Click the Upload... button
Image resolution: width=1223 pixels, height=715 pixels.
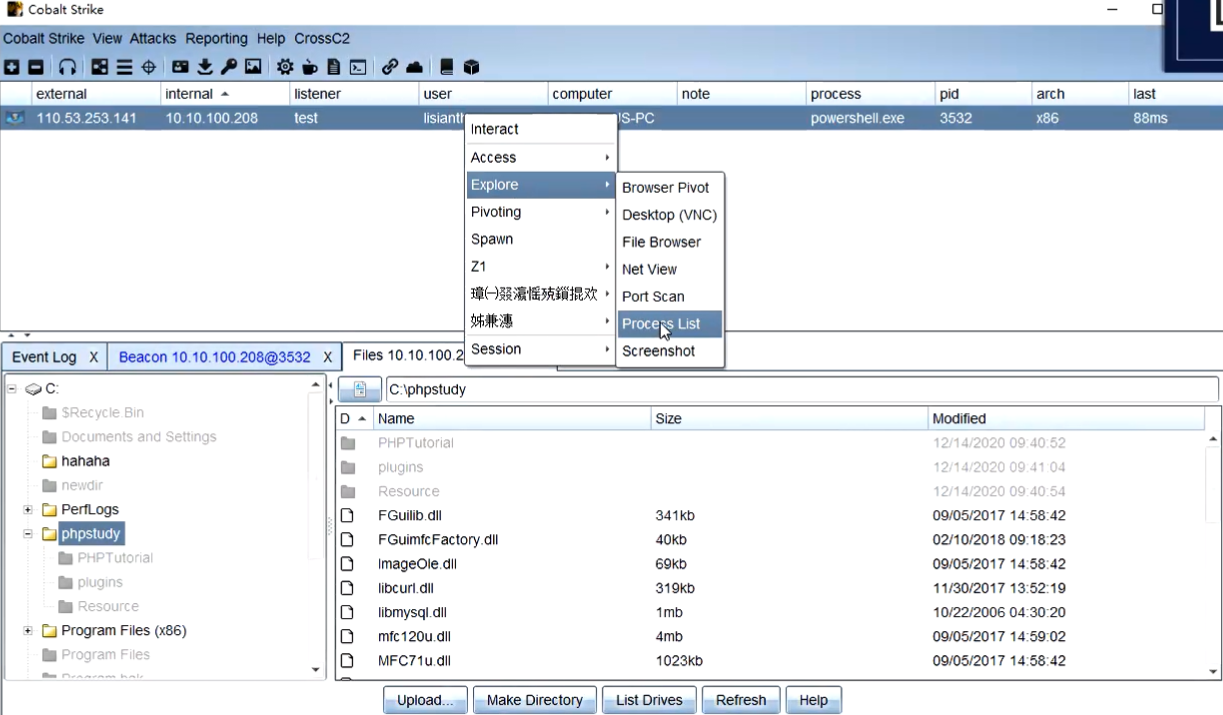tap(425, 700)
